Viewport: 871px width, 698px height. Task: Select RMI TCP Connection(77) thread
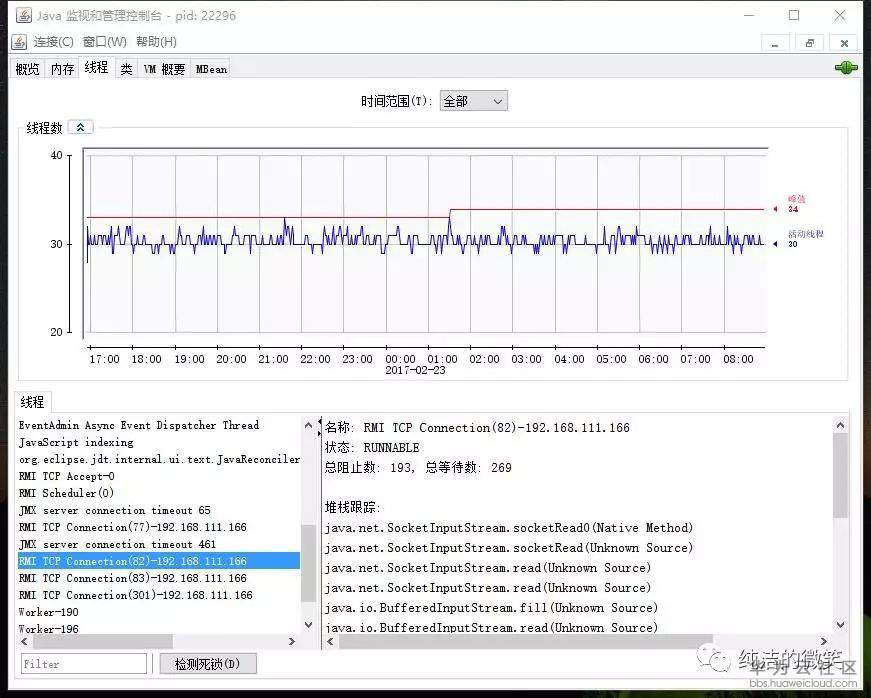click(x=159, y=527)
